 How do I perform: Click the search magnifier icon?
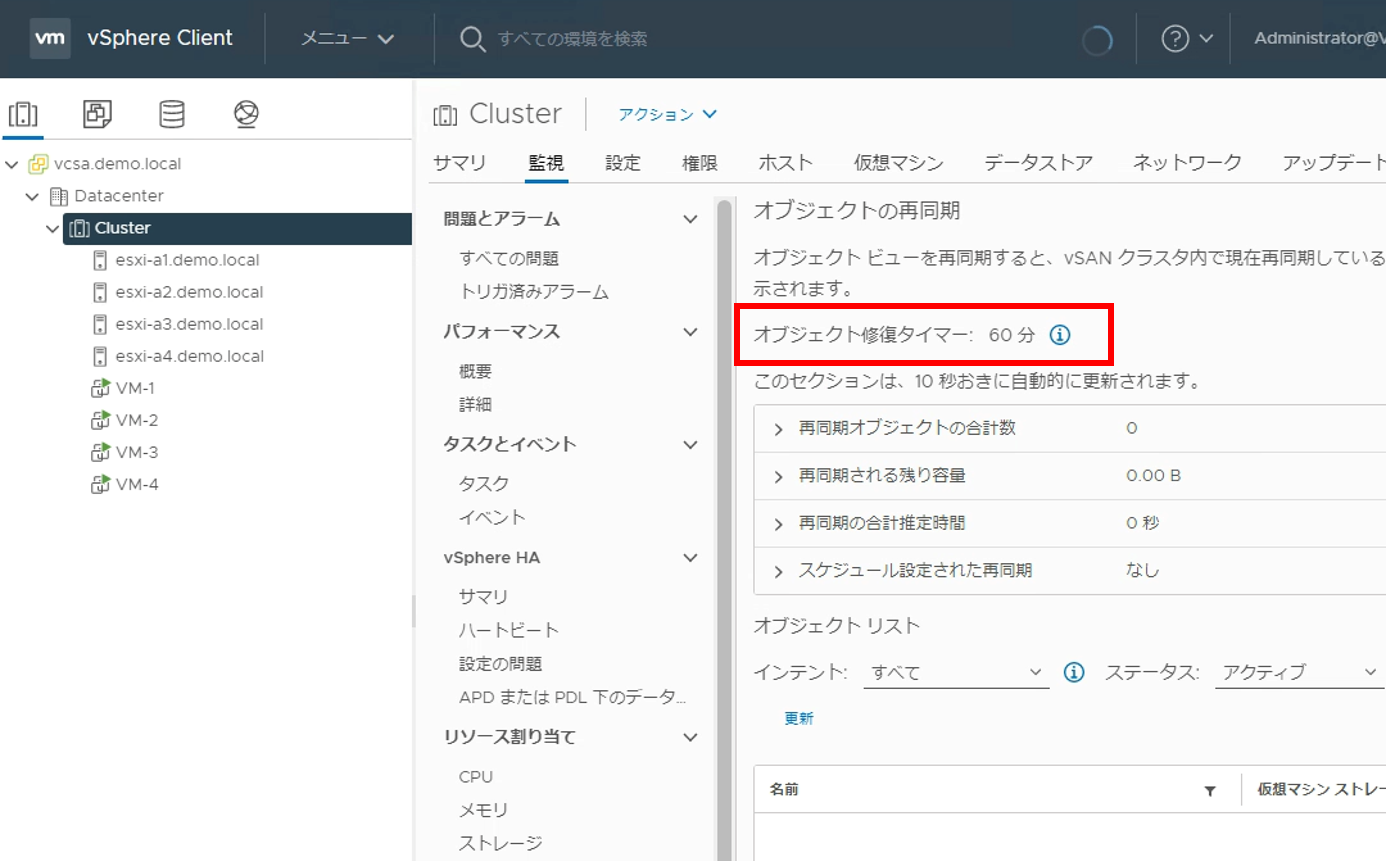click(x=472, y=39)
